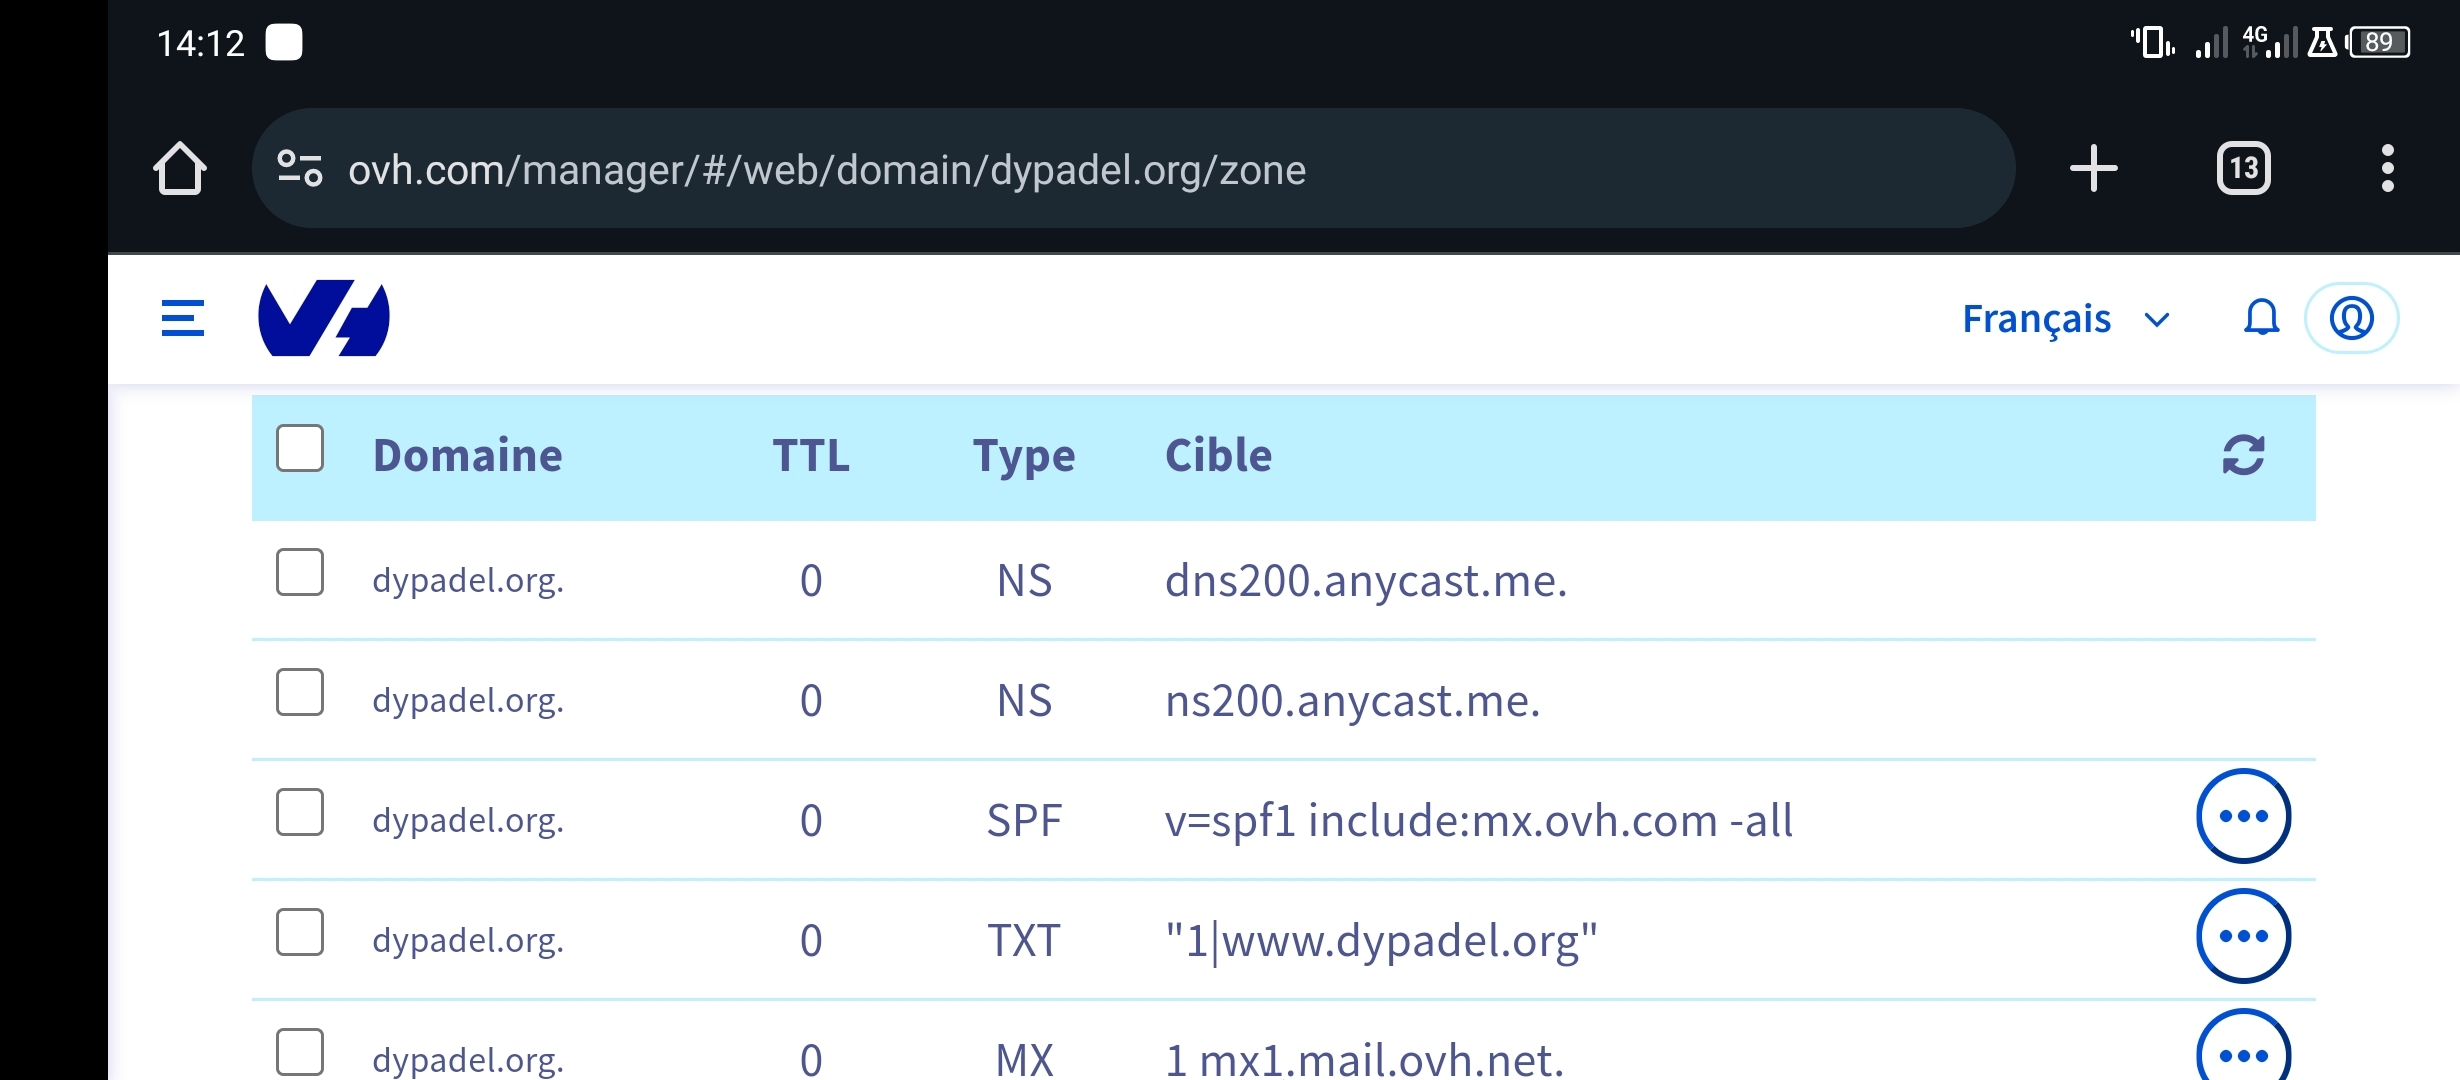Open the user account icon

(x=2351, y=318)
